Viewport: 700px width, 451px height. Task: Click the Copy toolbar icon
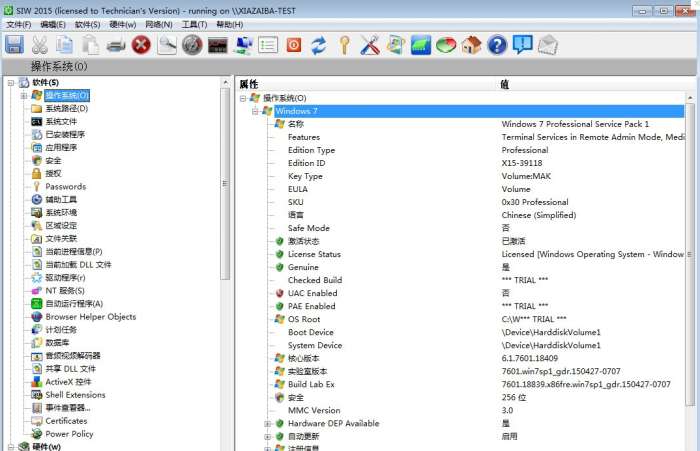point(65,45)
